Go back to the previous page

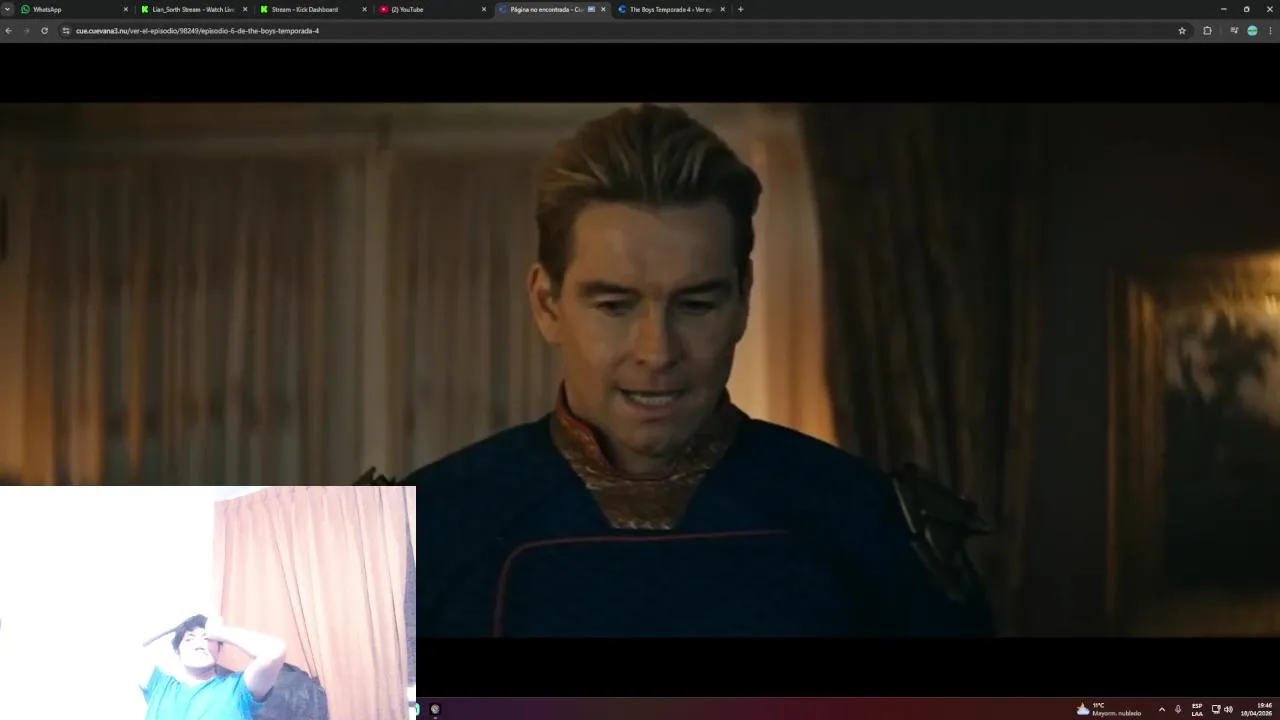(x=8, y=31)
